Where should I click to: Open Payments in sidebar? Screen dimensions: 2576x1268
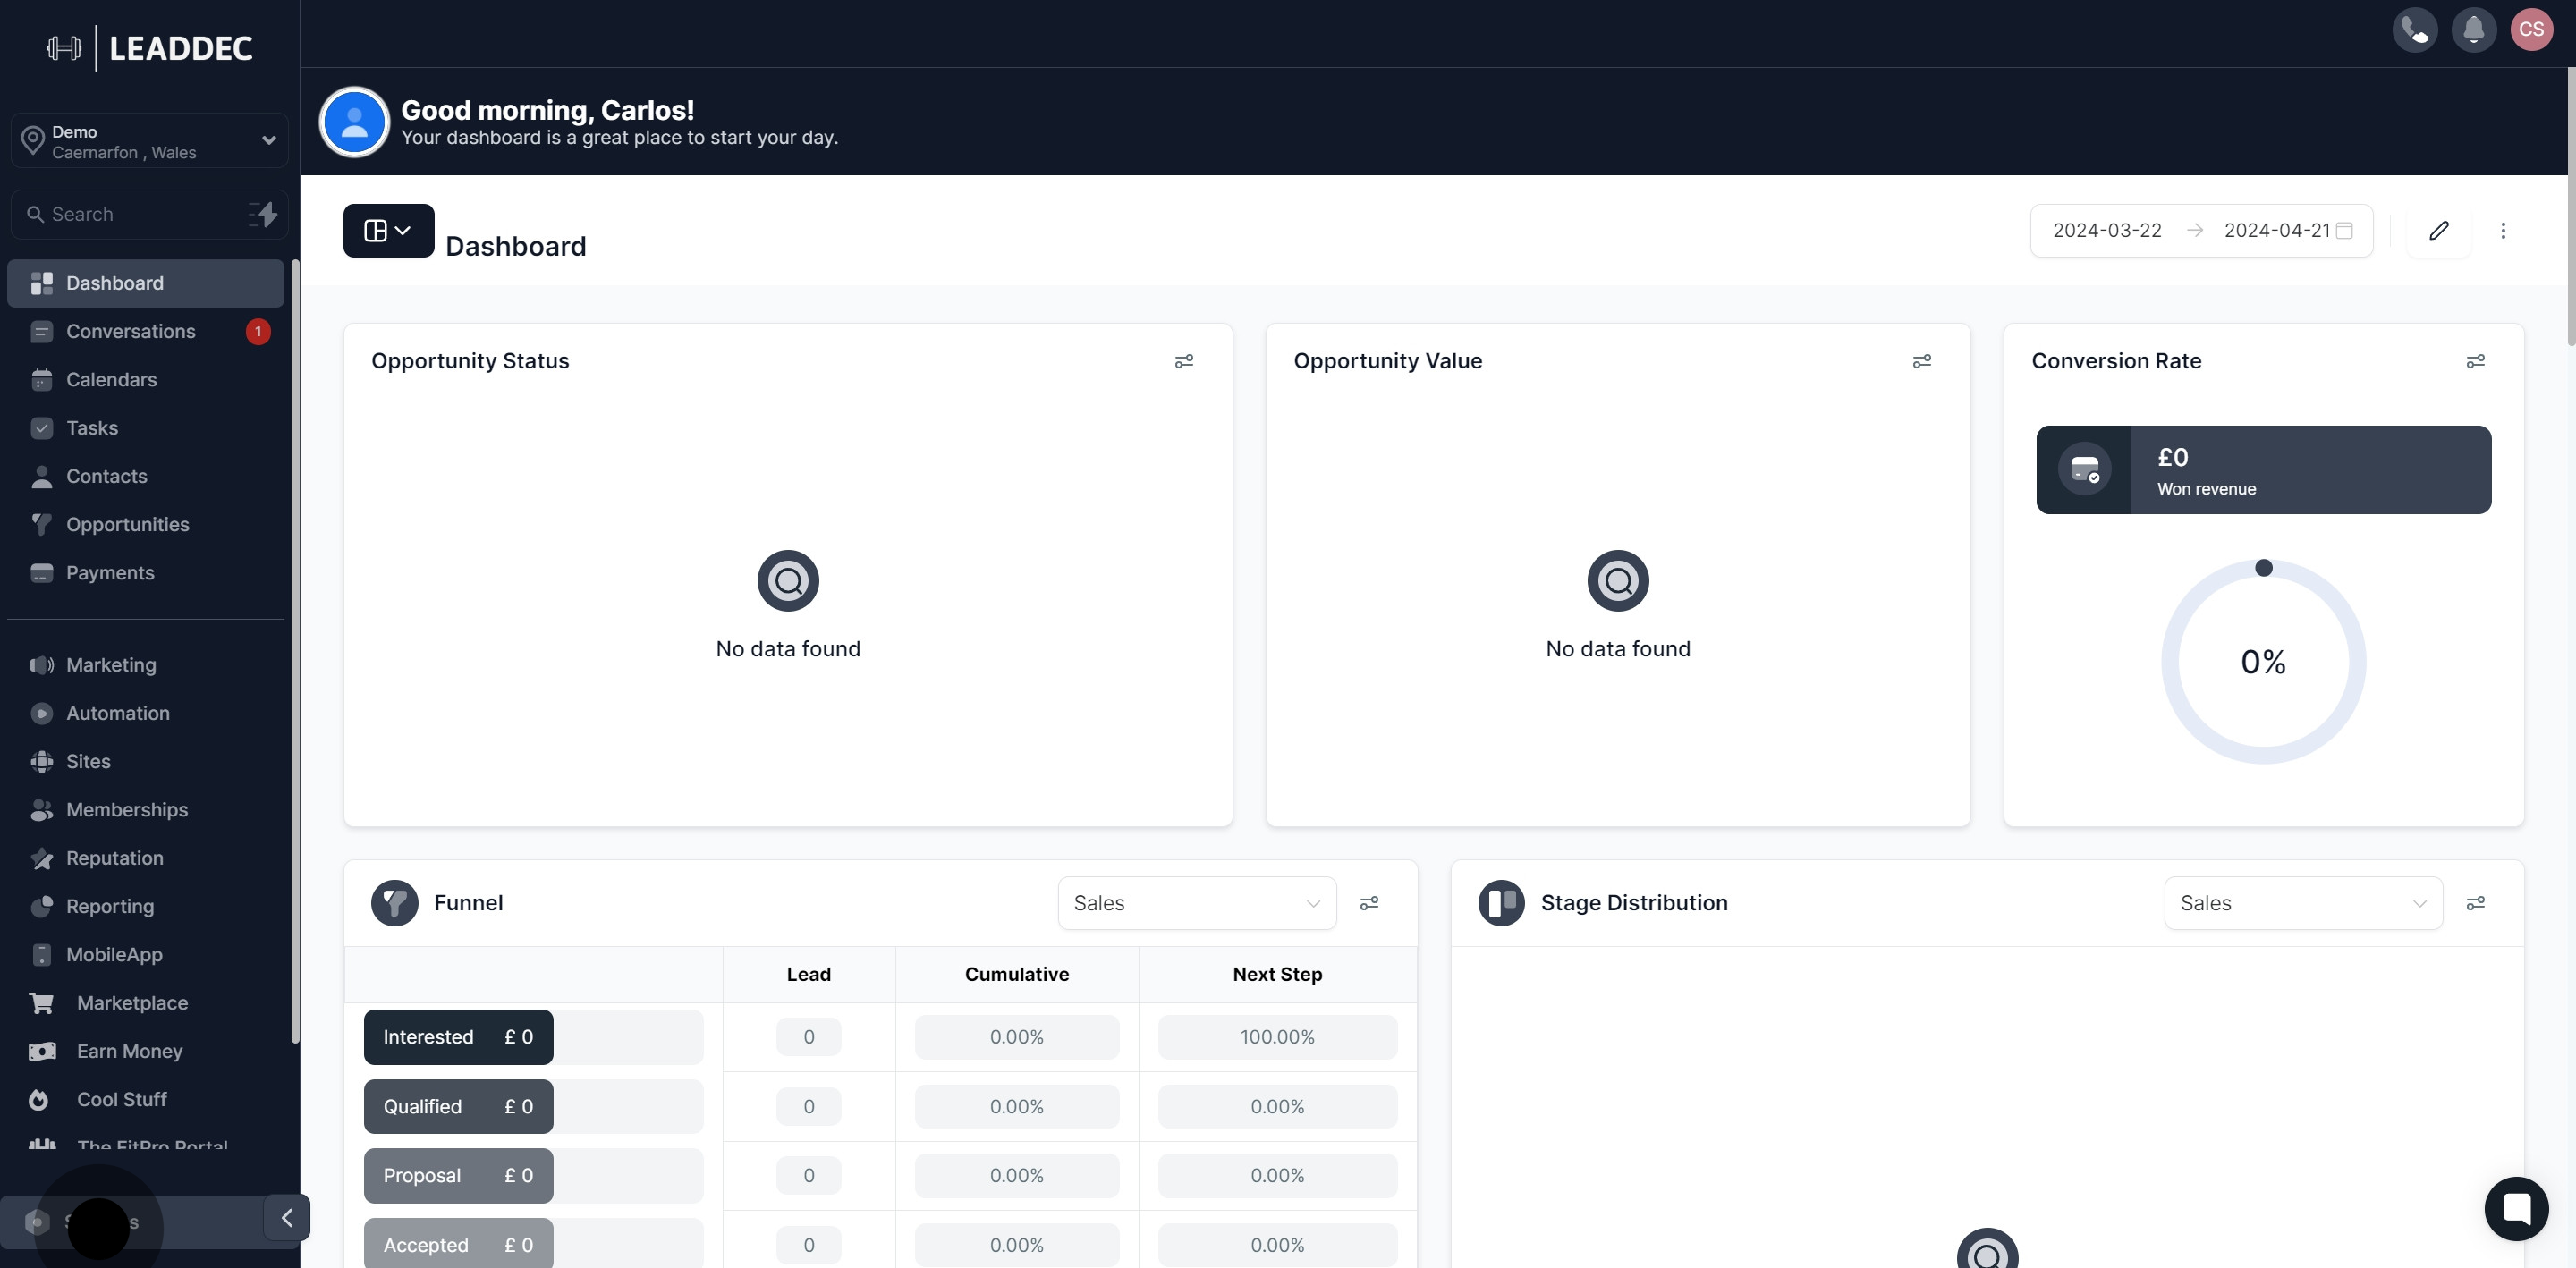pos(146,573)
